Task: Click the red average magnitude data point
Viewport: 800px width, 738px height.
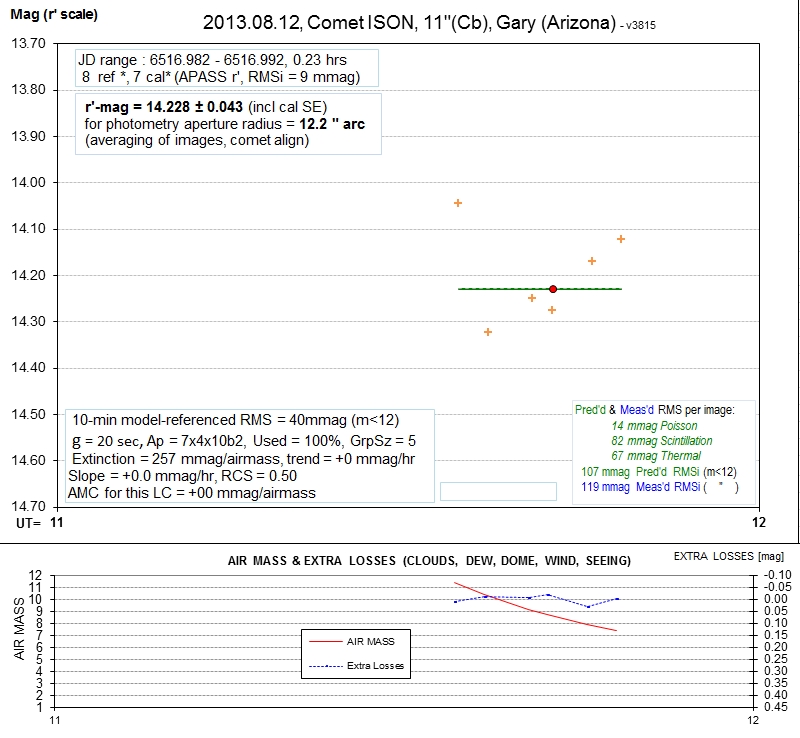Action: tap(553, 289)
